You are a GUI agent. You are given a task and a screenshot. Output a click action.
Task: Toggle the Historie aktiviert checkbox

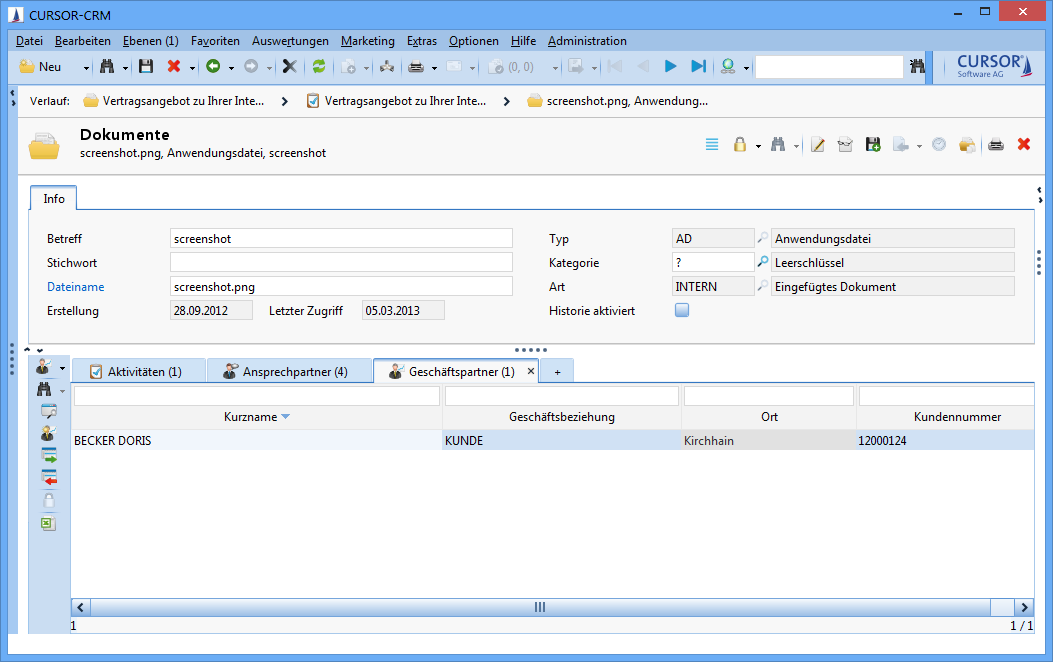(x=682, y=310)
